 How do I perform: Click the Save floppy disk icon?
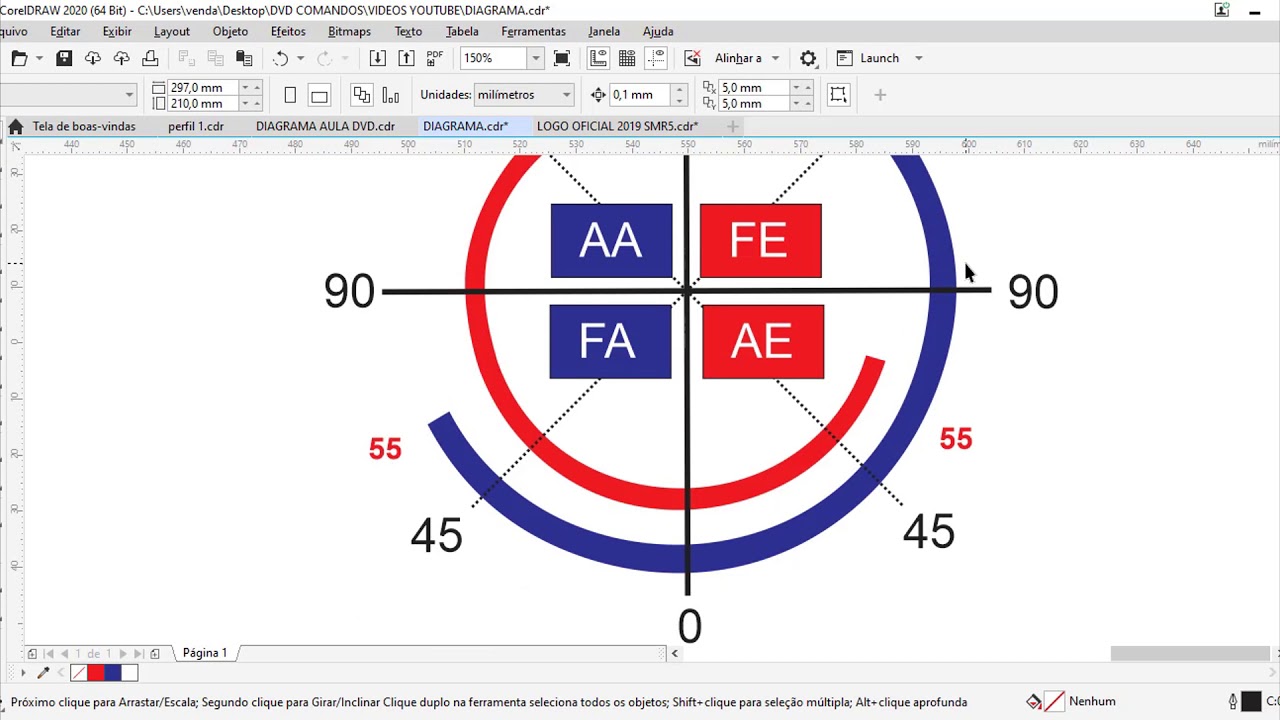click(x=64, y=58)
